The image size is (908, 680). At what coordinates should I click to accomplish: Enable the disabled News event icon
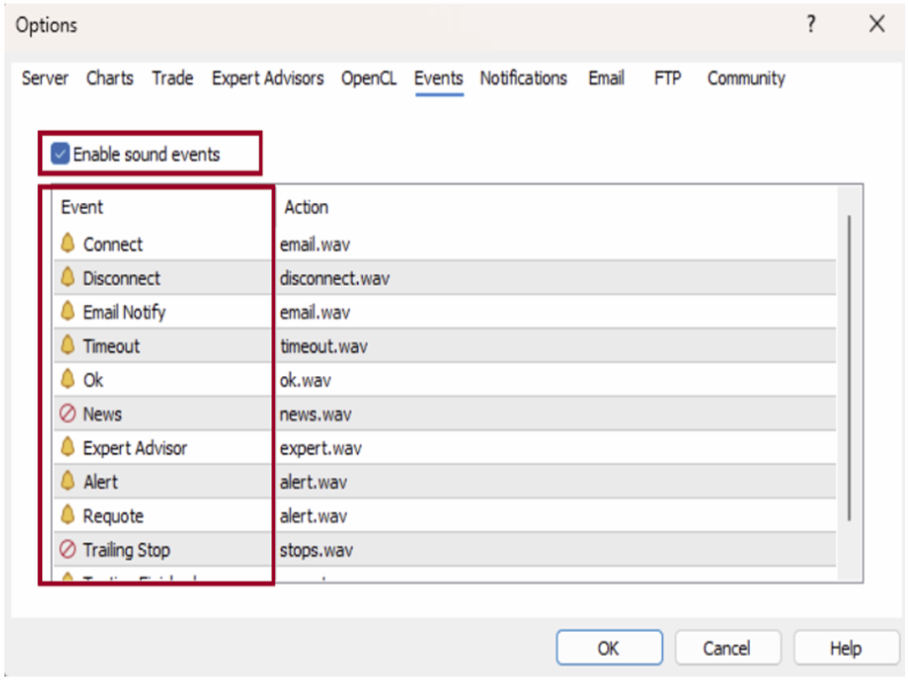tap(68, 413)
